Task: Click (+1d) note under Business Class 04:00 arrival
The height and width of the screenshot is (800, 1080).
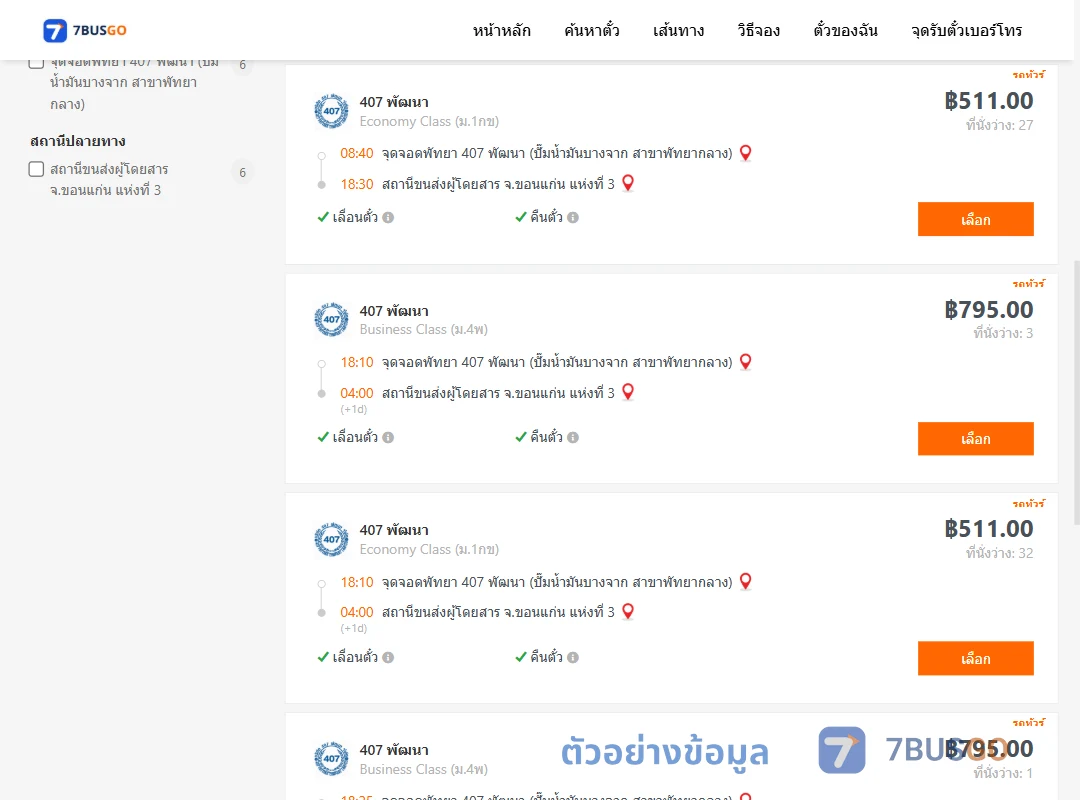Action: pos(353,409)
